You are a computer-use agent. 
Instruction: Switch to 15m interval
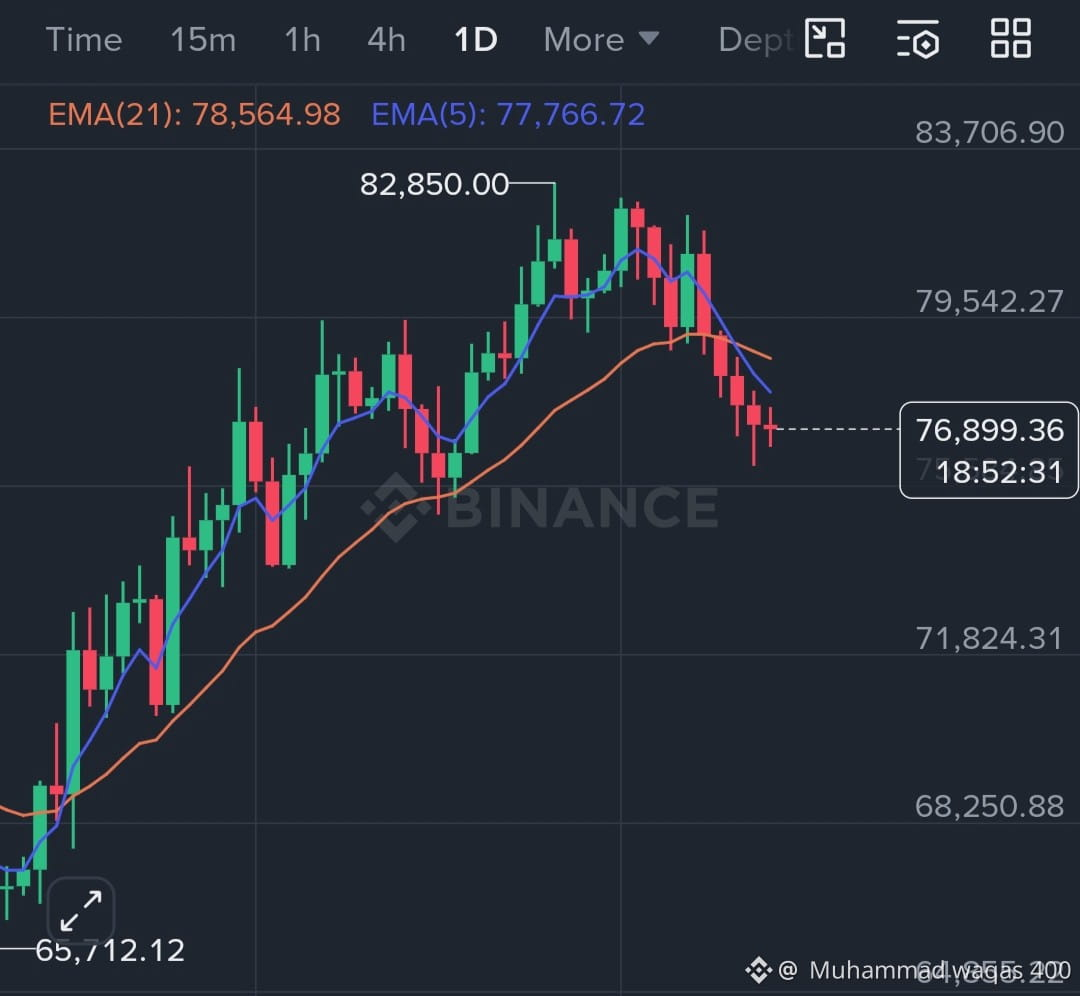tap(203, 40)
